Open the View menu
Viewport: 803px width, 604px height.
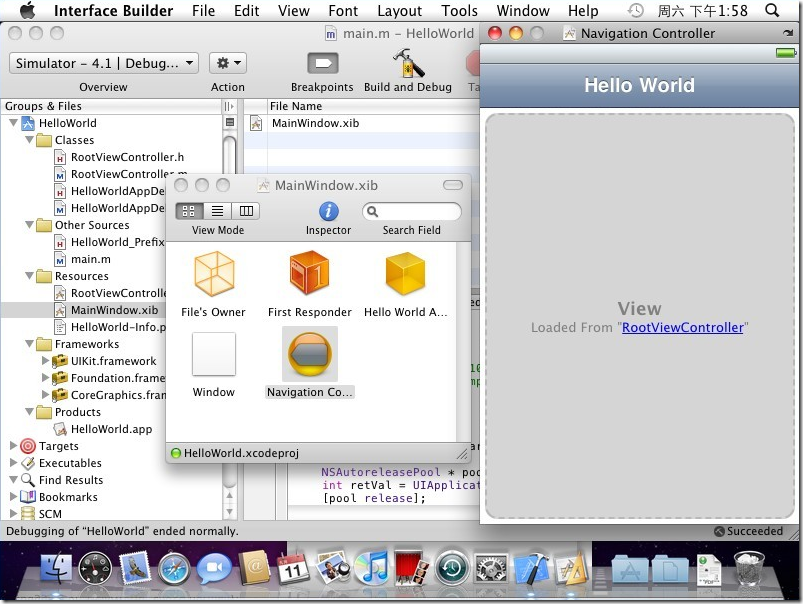click(293, 10)
